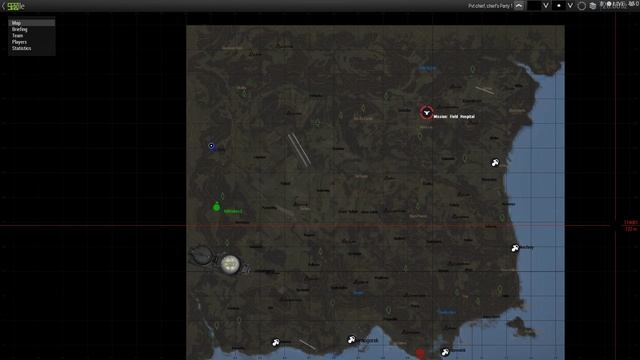Select the south coast marker right of the red marker
Viewport: 640px width, 360px height.
(x=445, y=351)
